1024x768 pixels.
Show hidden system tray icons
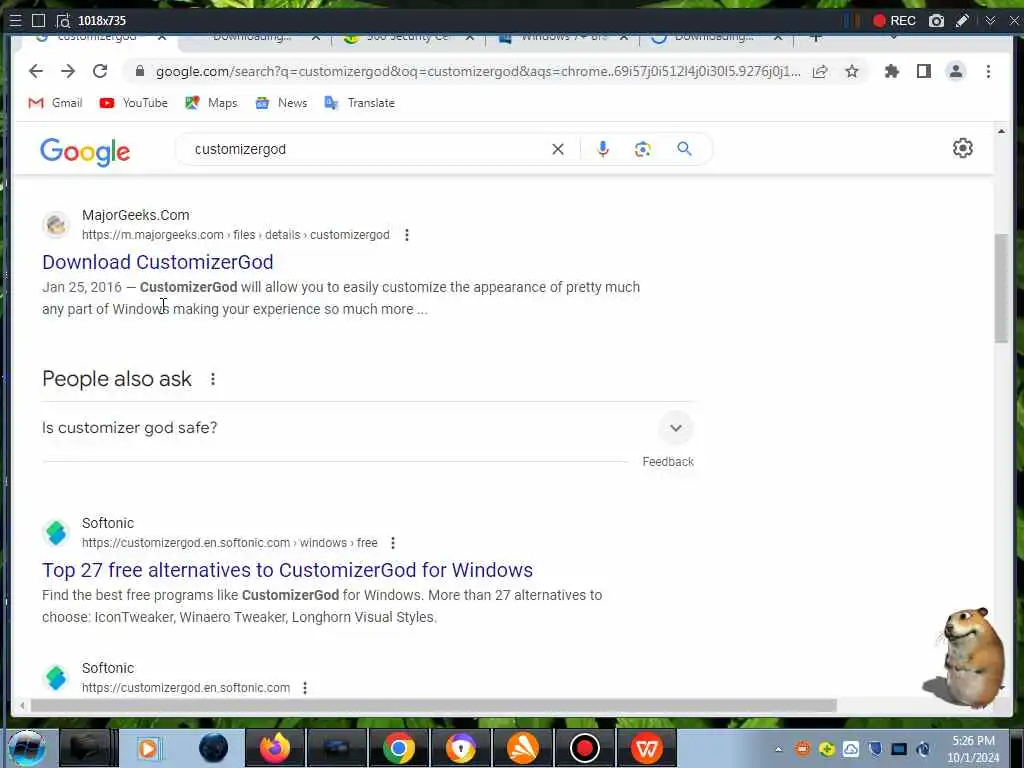778,750
